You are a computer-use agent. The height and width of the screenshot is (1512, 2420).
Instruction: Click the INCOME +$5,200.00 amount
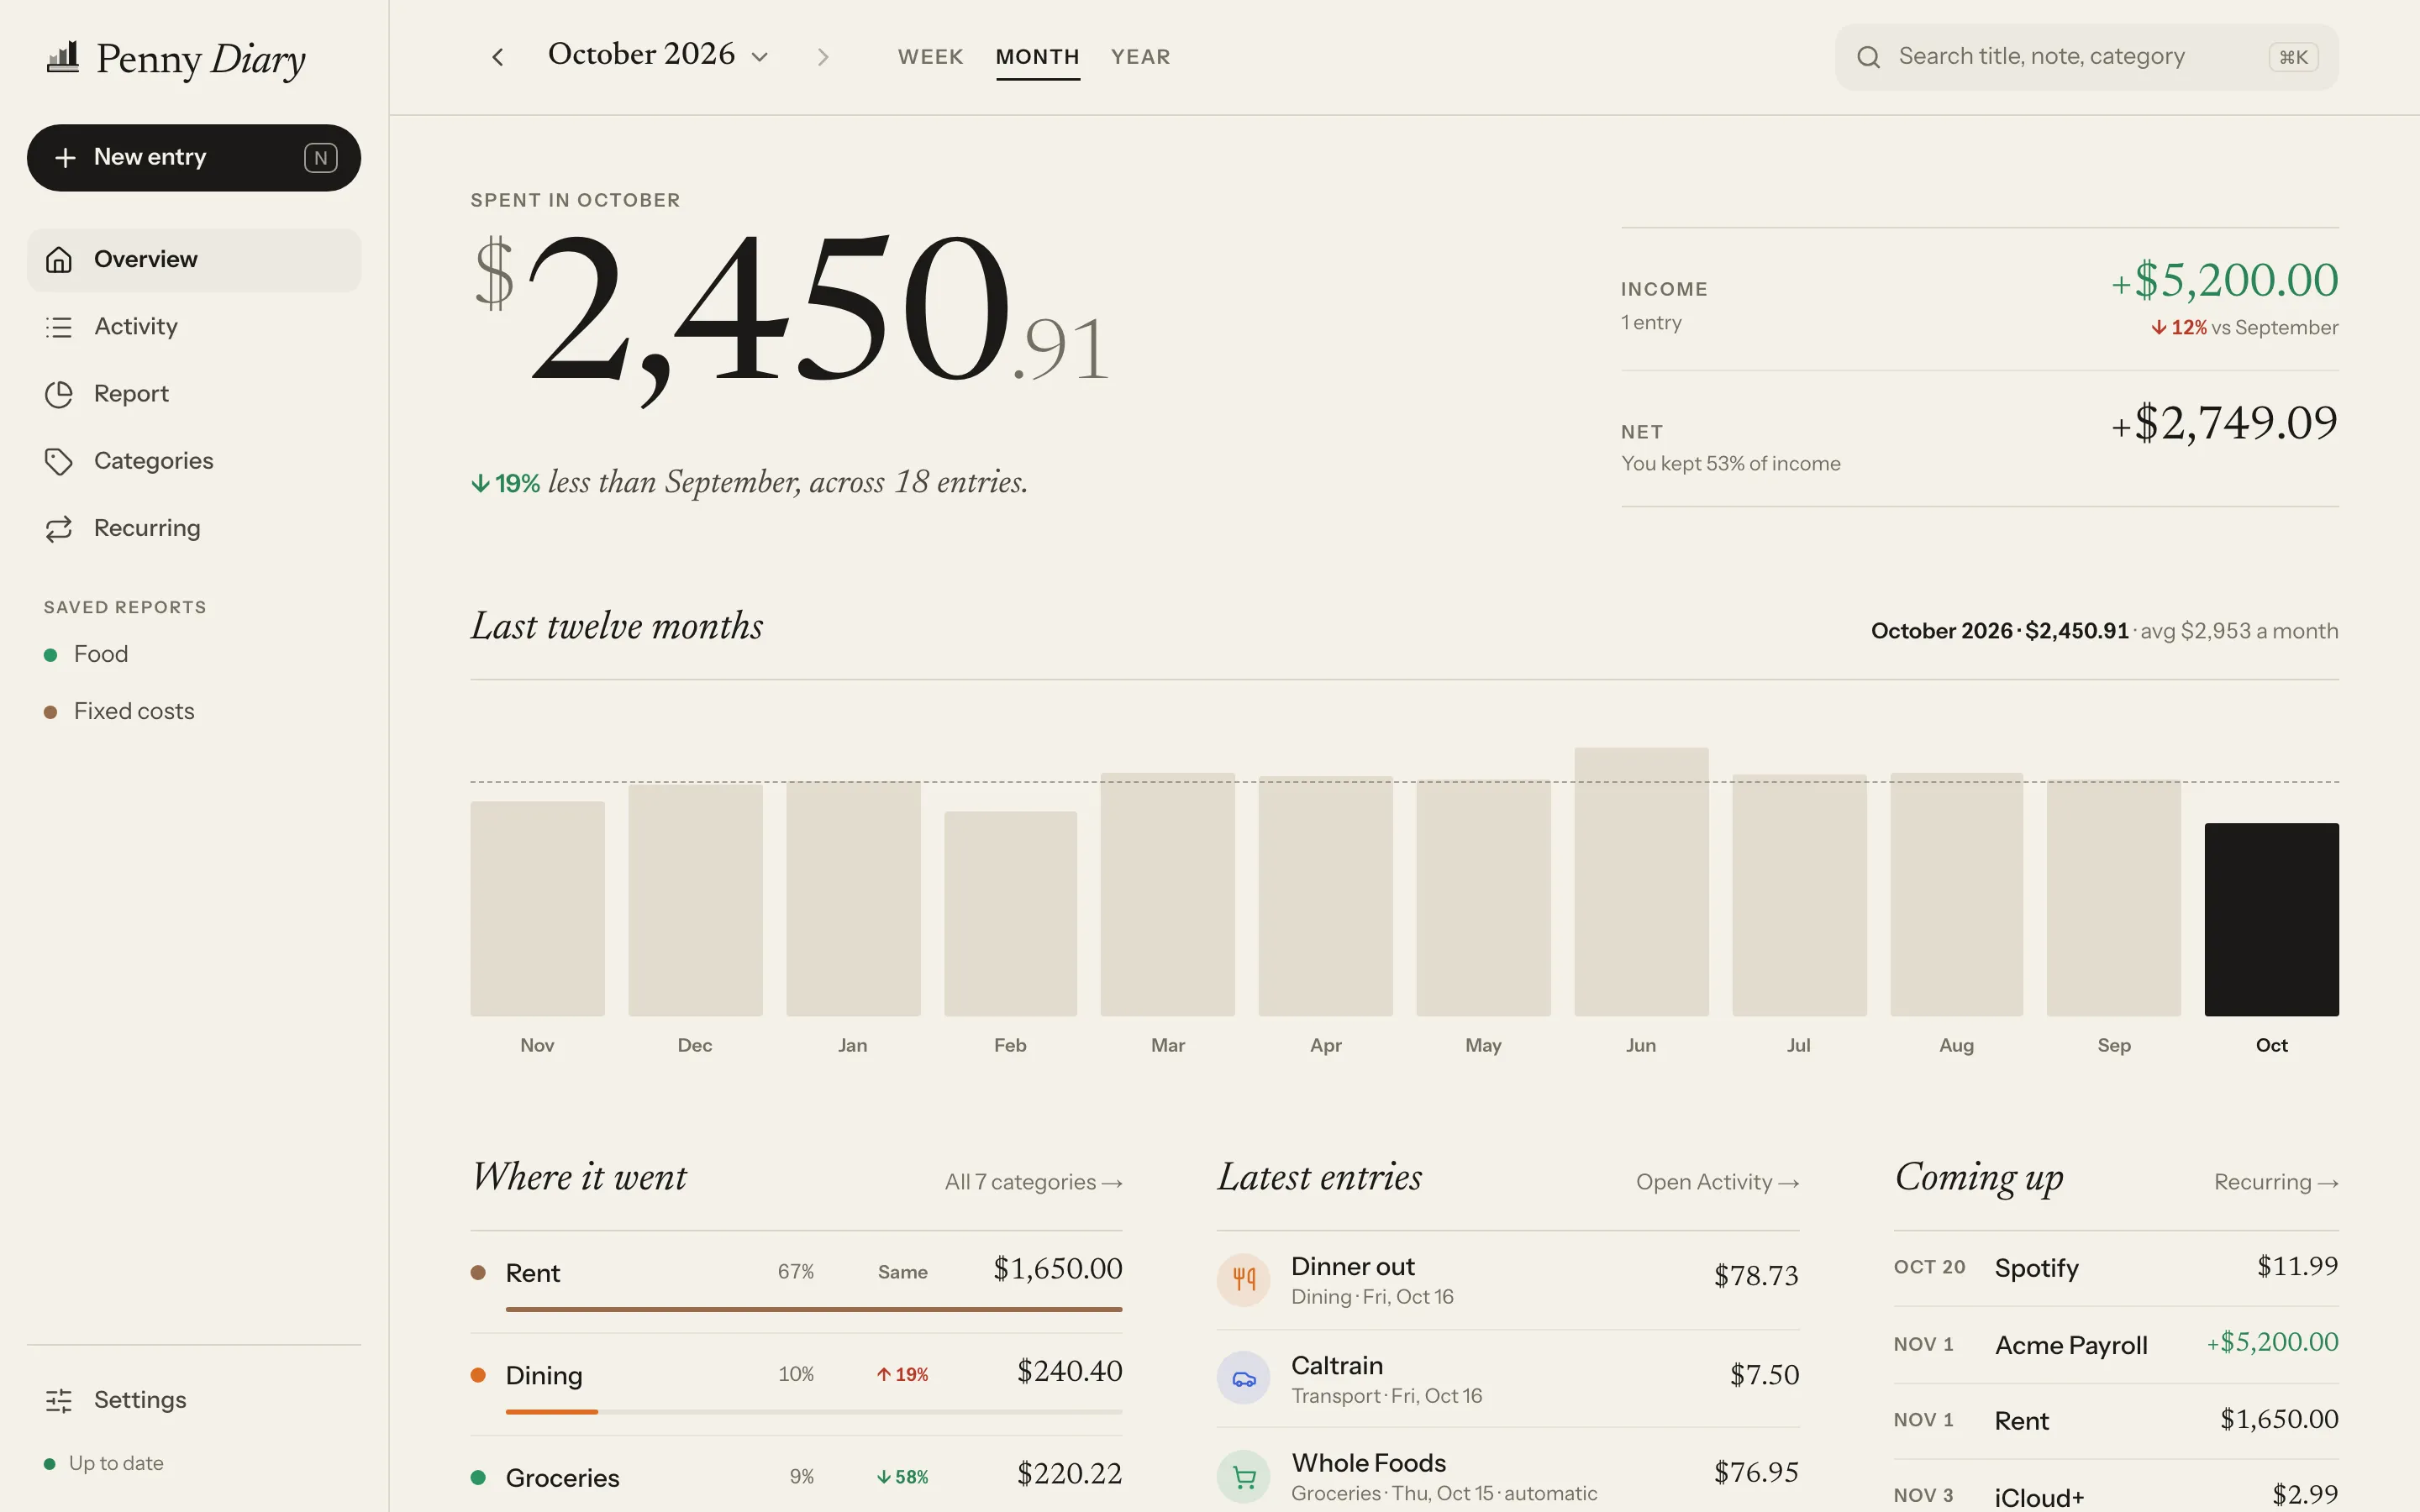(2224, 280)
